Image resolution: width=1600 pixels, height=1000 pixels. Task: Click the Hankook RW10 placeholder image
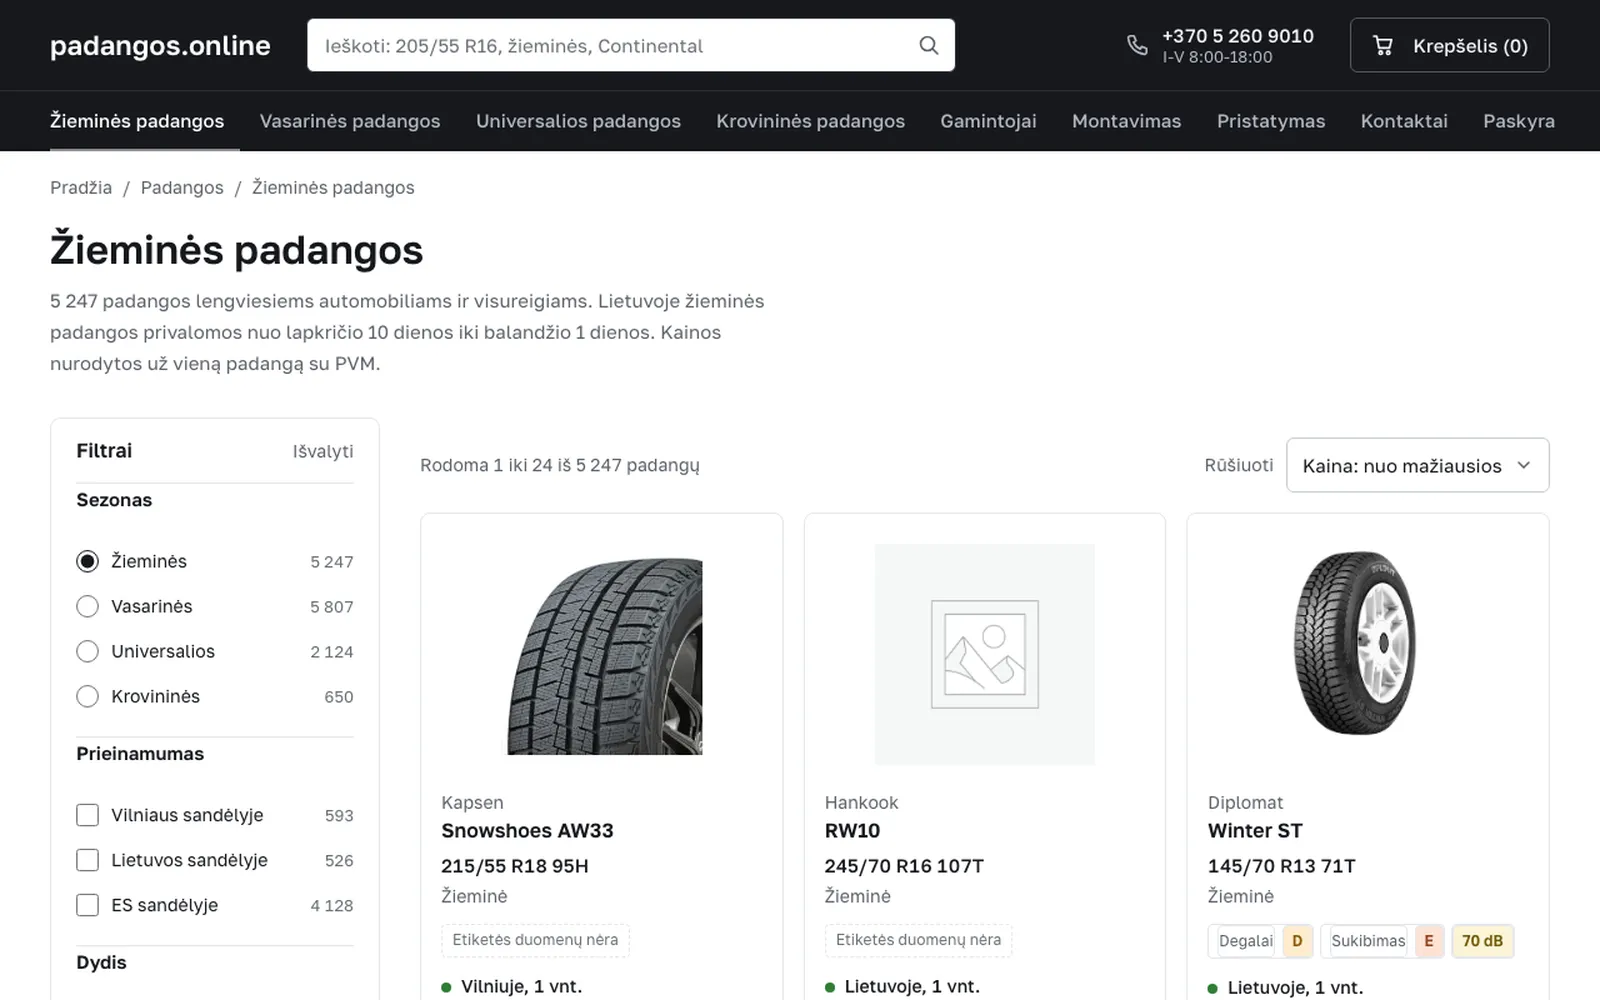tap(985, 654)
